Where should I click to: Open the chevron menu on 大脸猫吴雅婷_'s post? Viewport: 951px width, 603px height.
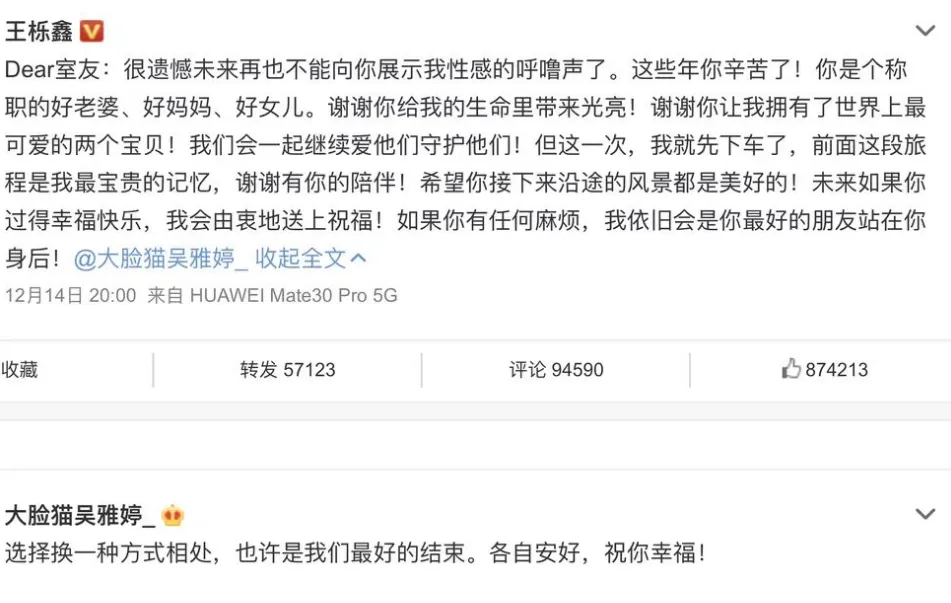click(925, 514)
